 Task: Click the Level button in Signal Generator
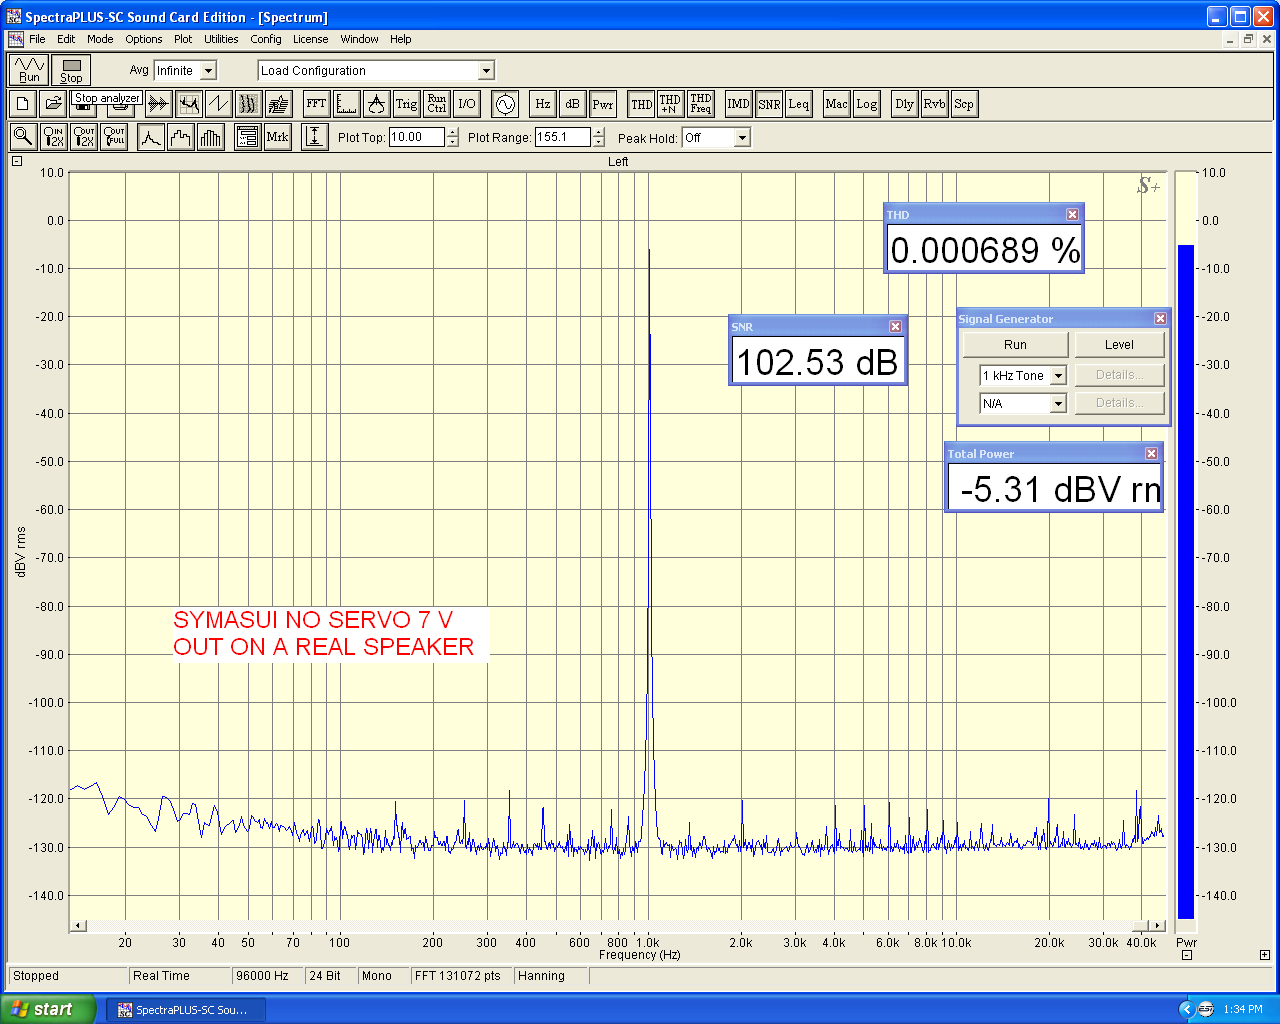click(1119, 345)
